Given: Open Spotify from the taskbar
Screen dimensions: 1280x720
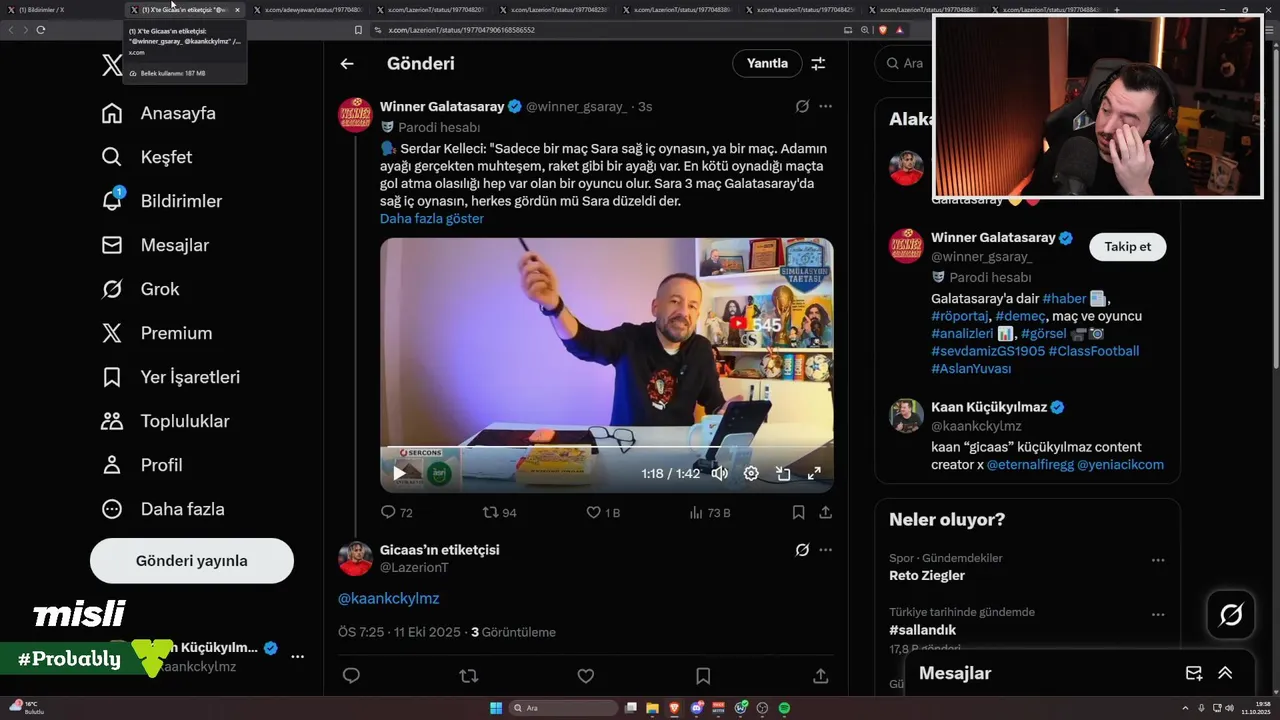Looking at the screenshot, I should (784, 708).
